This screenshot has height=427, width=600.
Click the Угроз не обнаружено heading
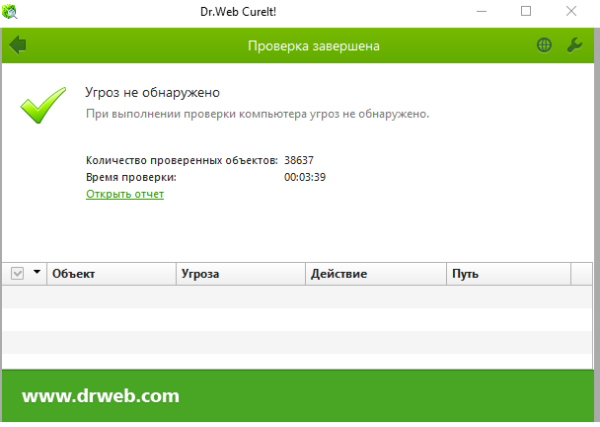click(152, 93)
